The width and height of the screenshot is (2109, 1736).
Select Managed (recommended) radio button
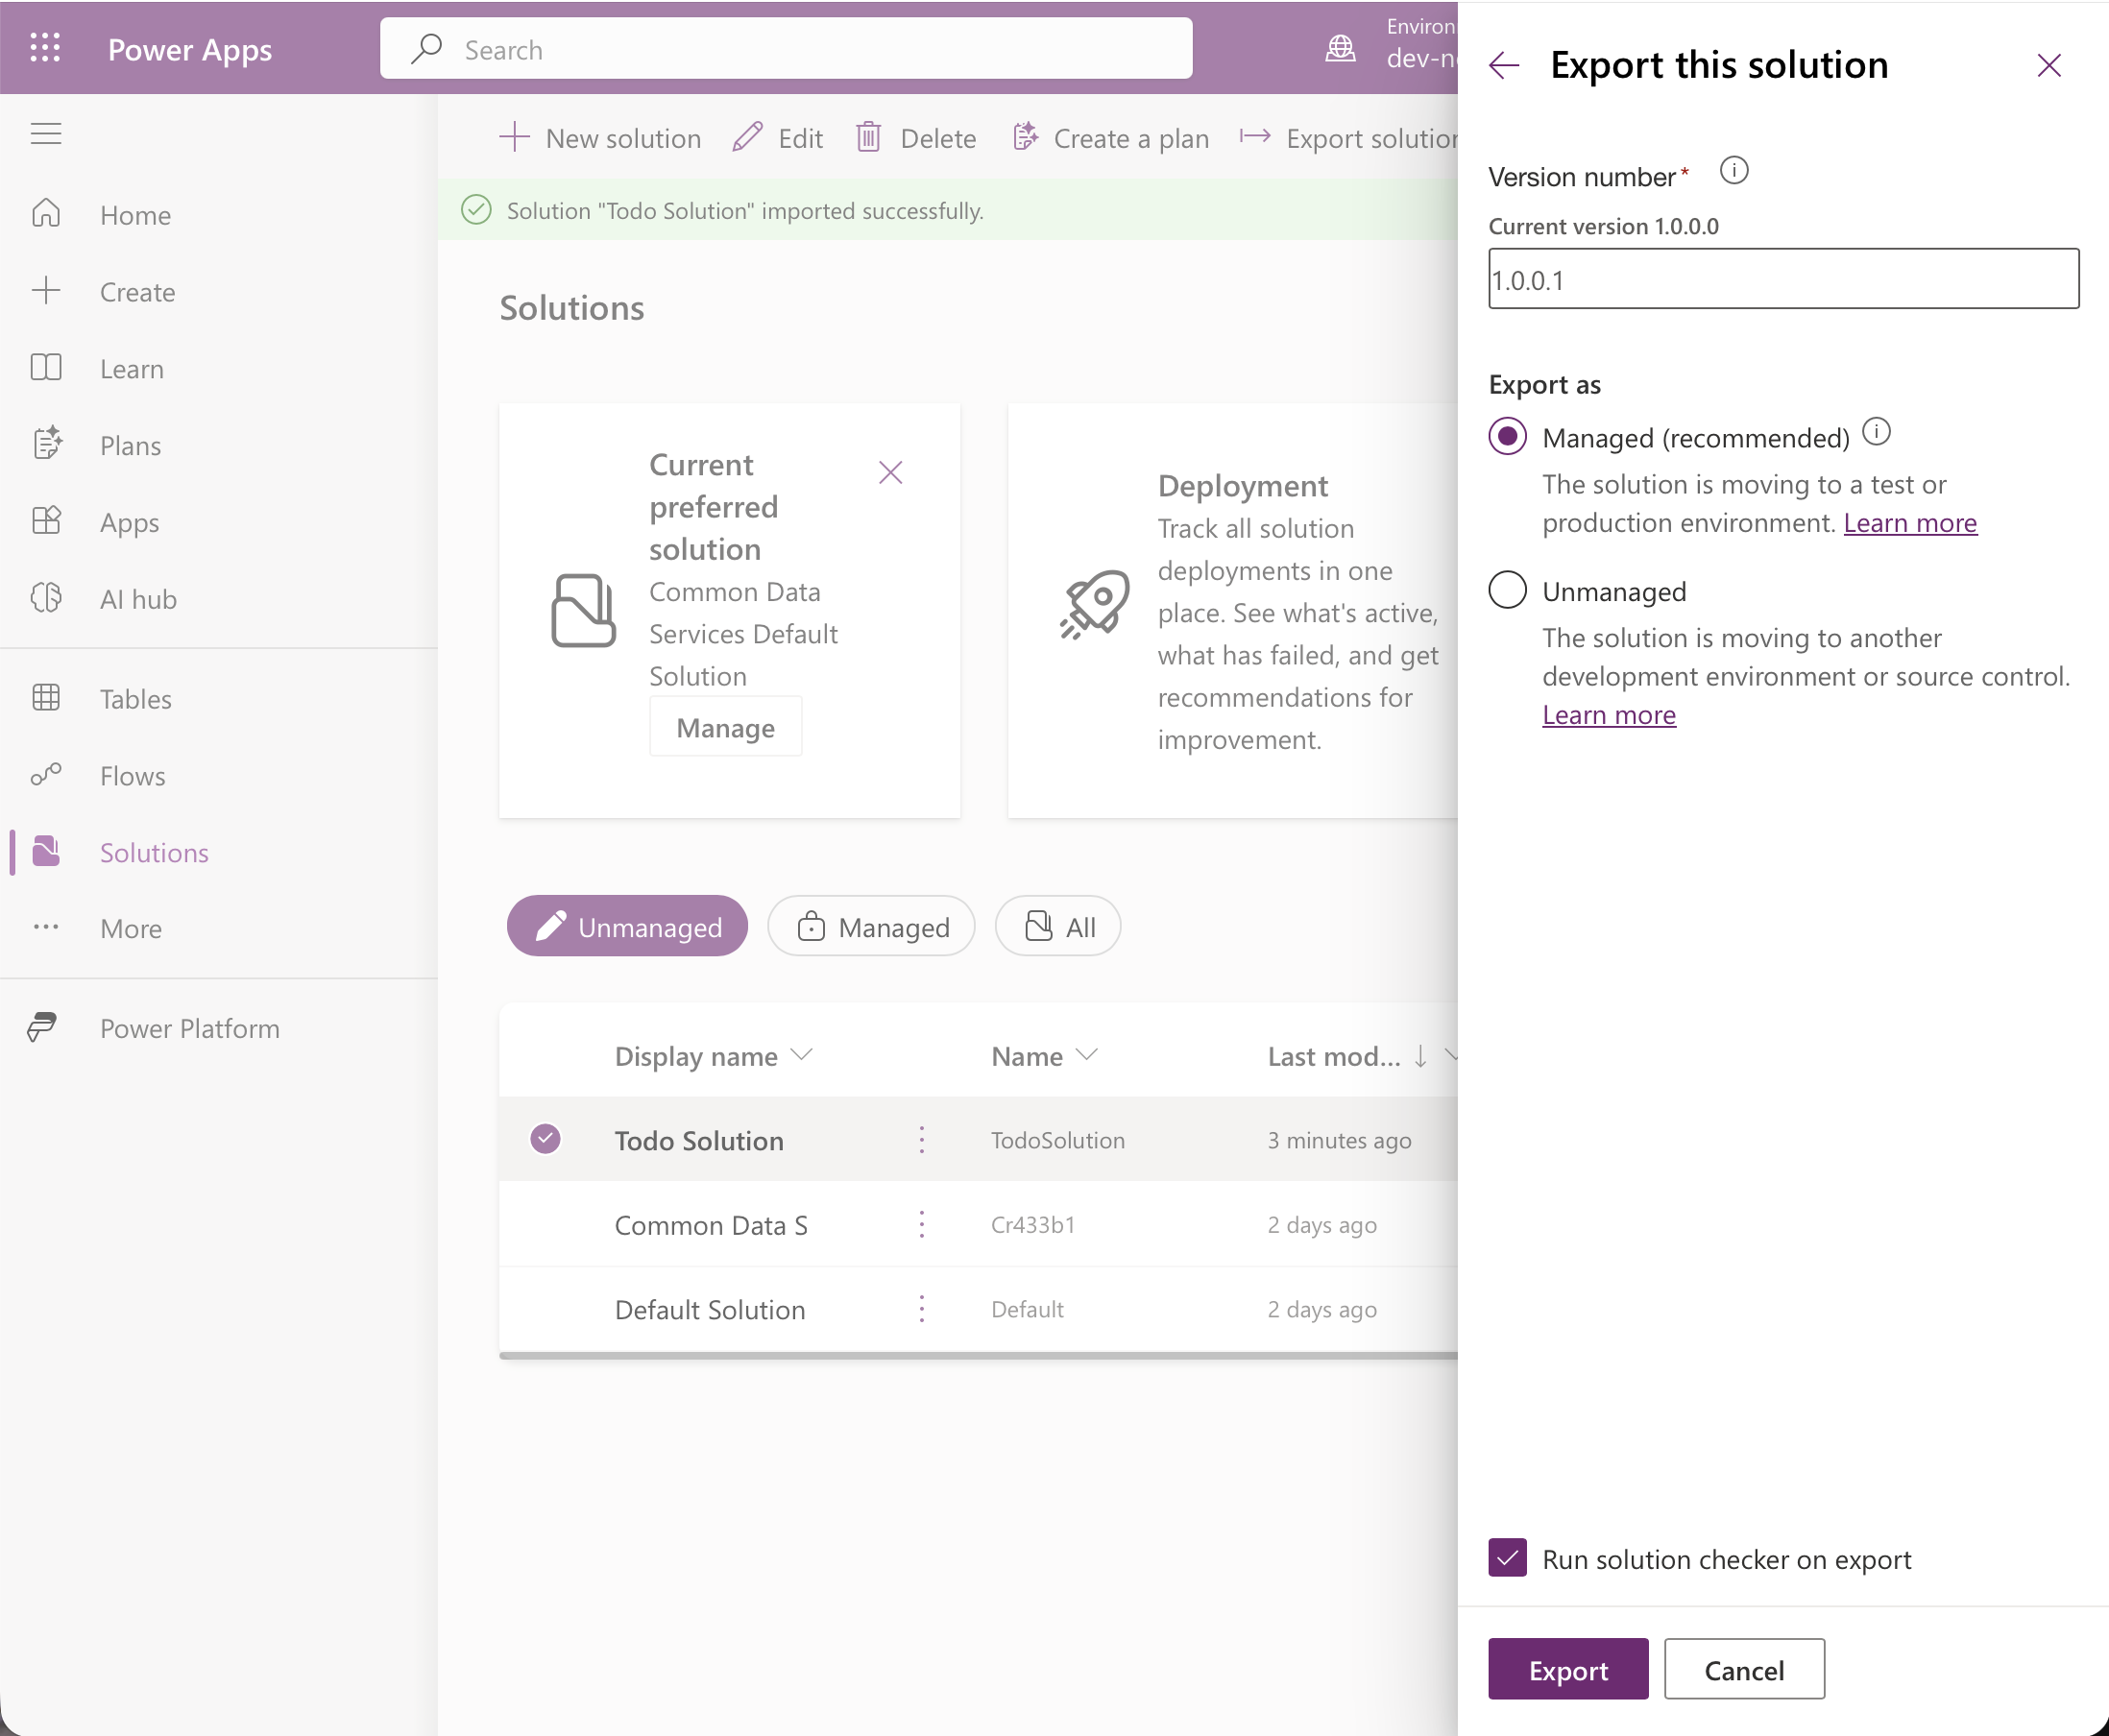1507,437
